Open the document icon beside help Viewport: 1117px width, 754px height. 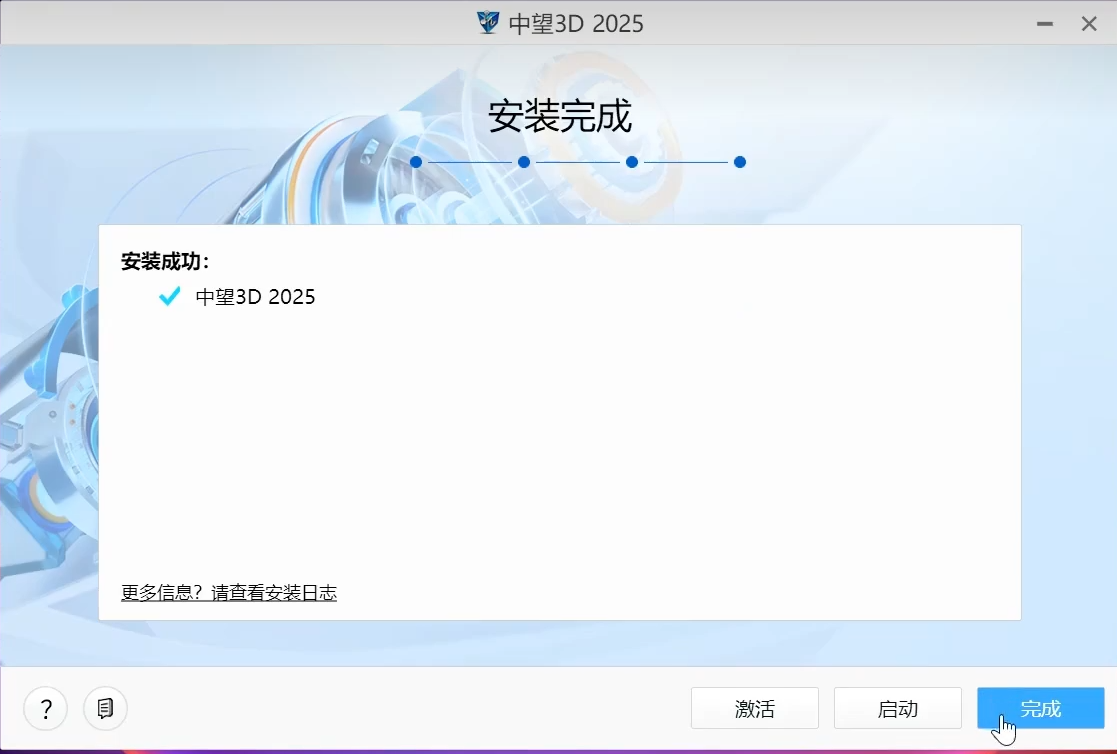105,708
